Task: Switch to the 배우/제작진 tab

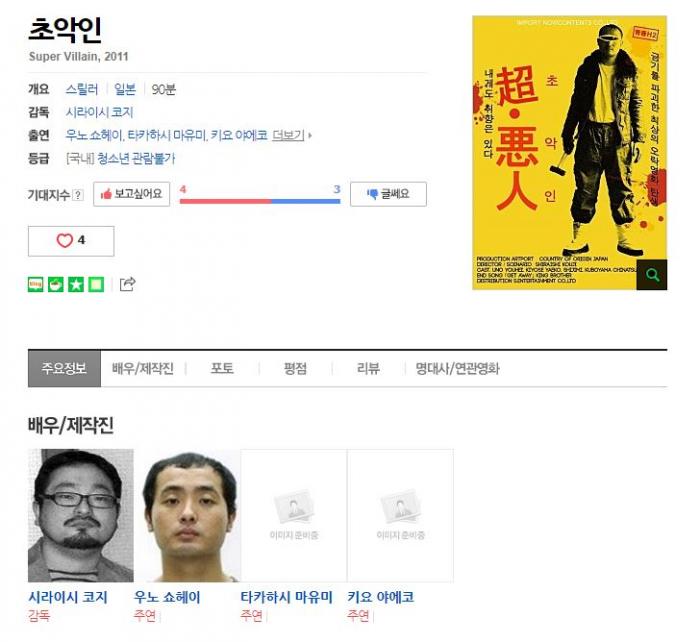Action: 143,369
